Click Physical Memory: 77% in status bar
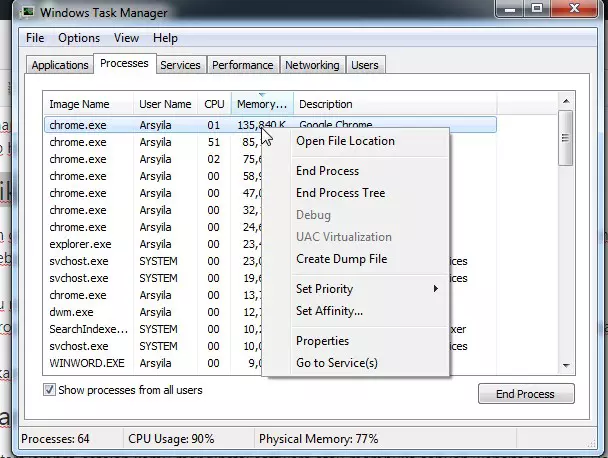Viewport: 608px width, 458px height. (x=318, y=439)
